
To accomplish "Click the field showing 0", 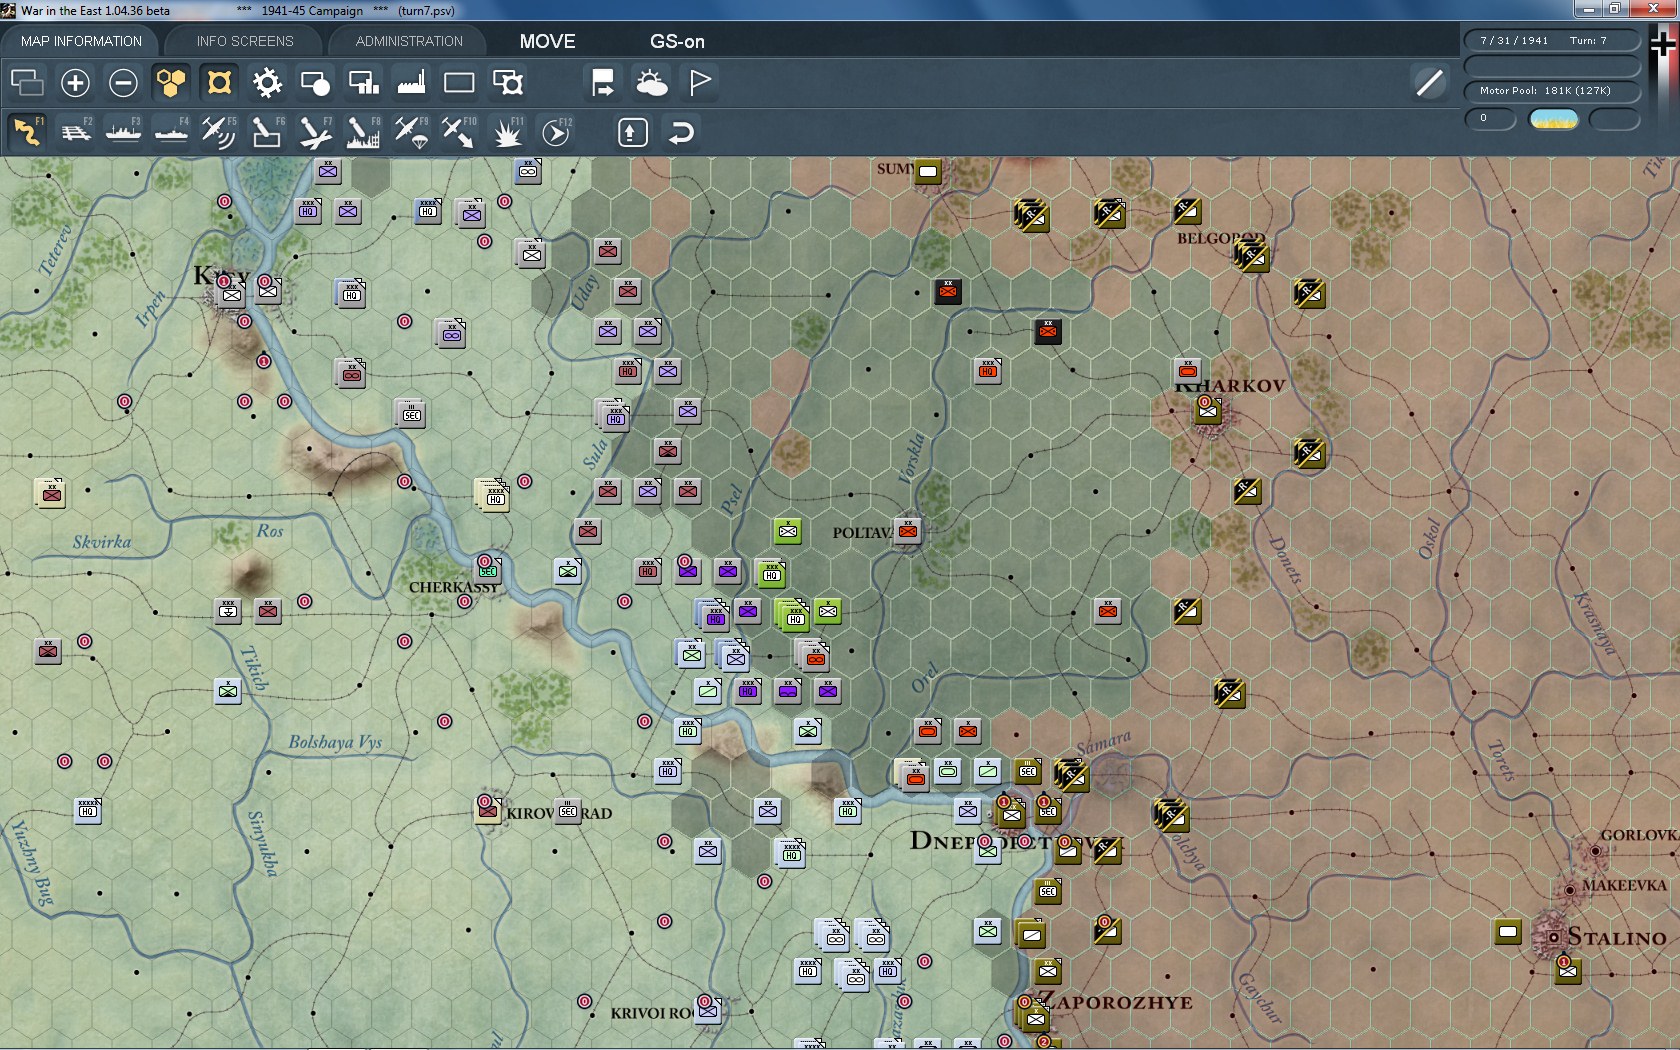I will pos(1490,118).
